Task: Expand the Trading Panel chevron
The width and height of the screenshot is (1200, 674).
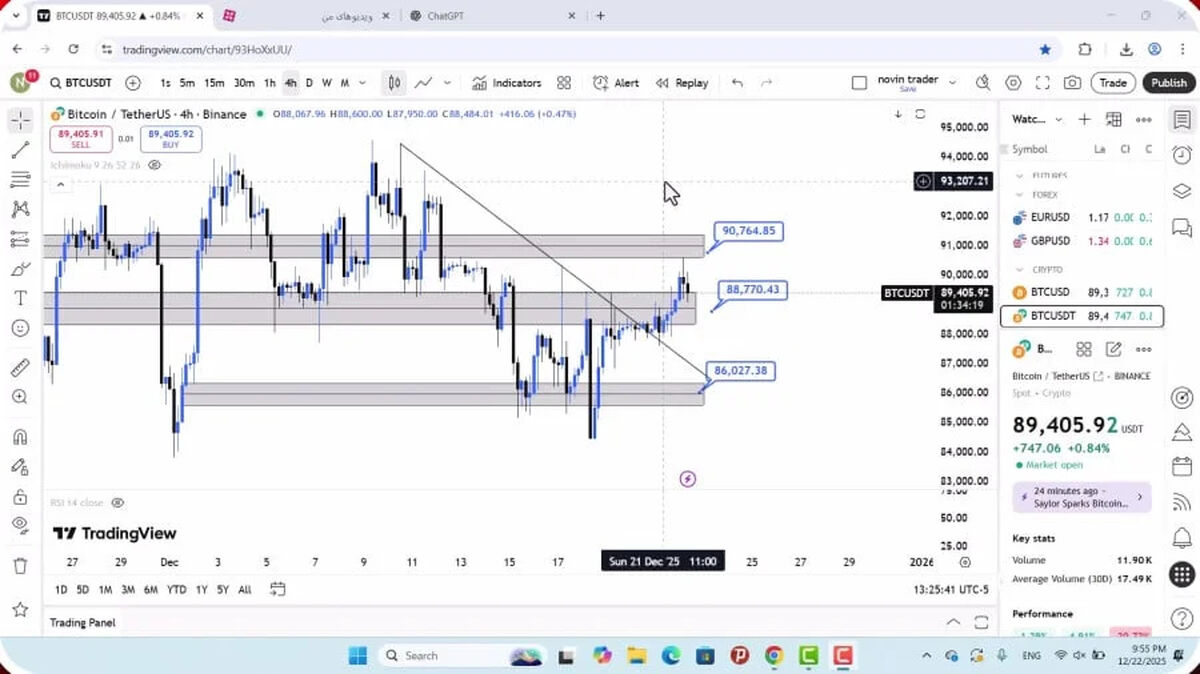Action: point(953,622)
